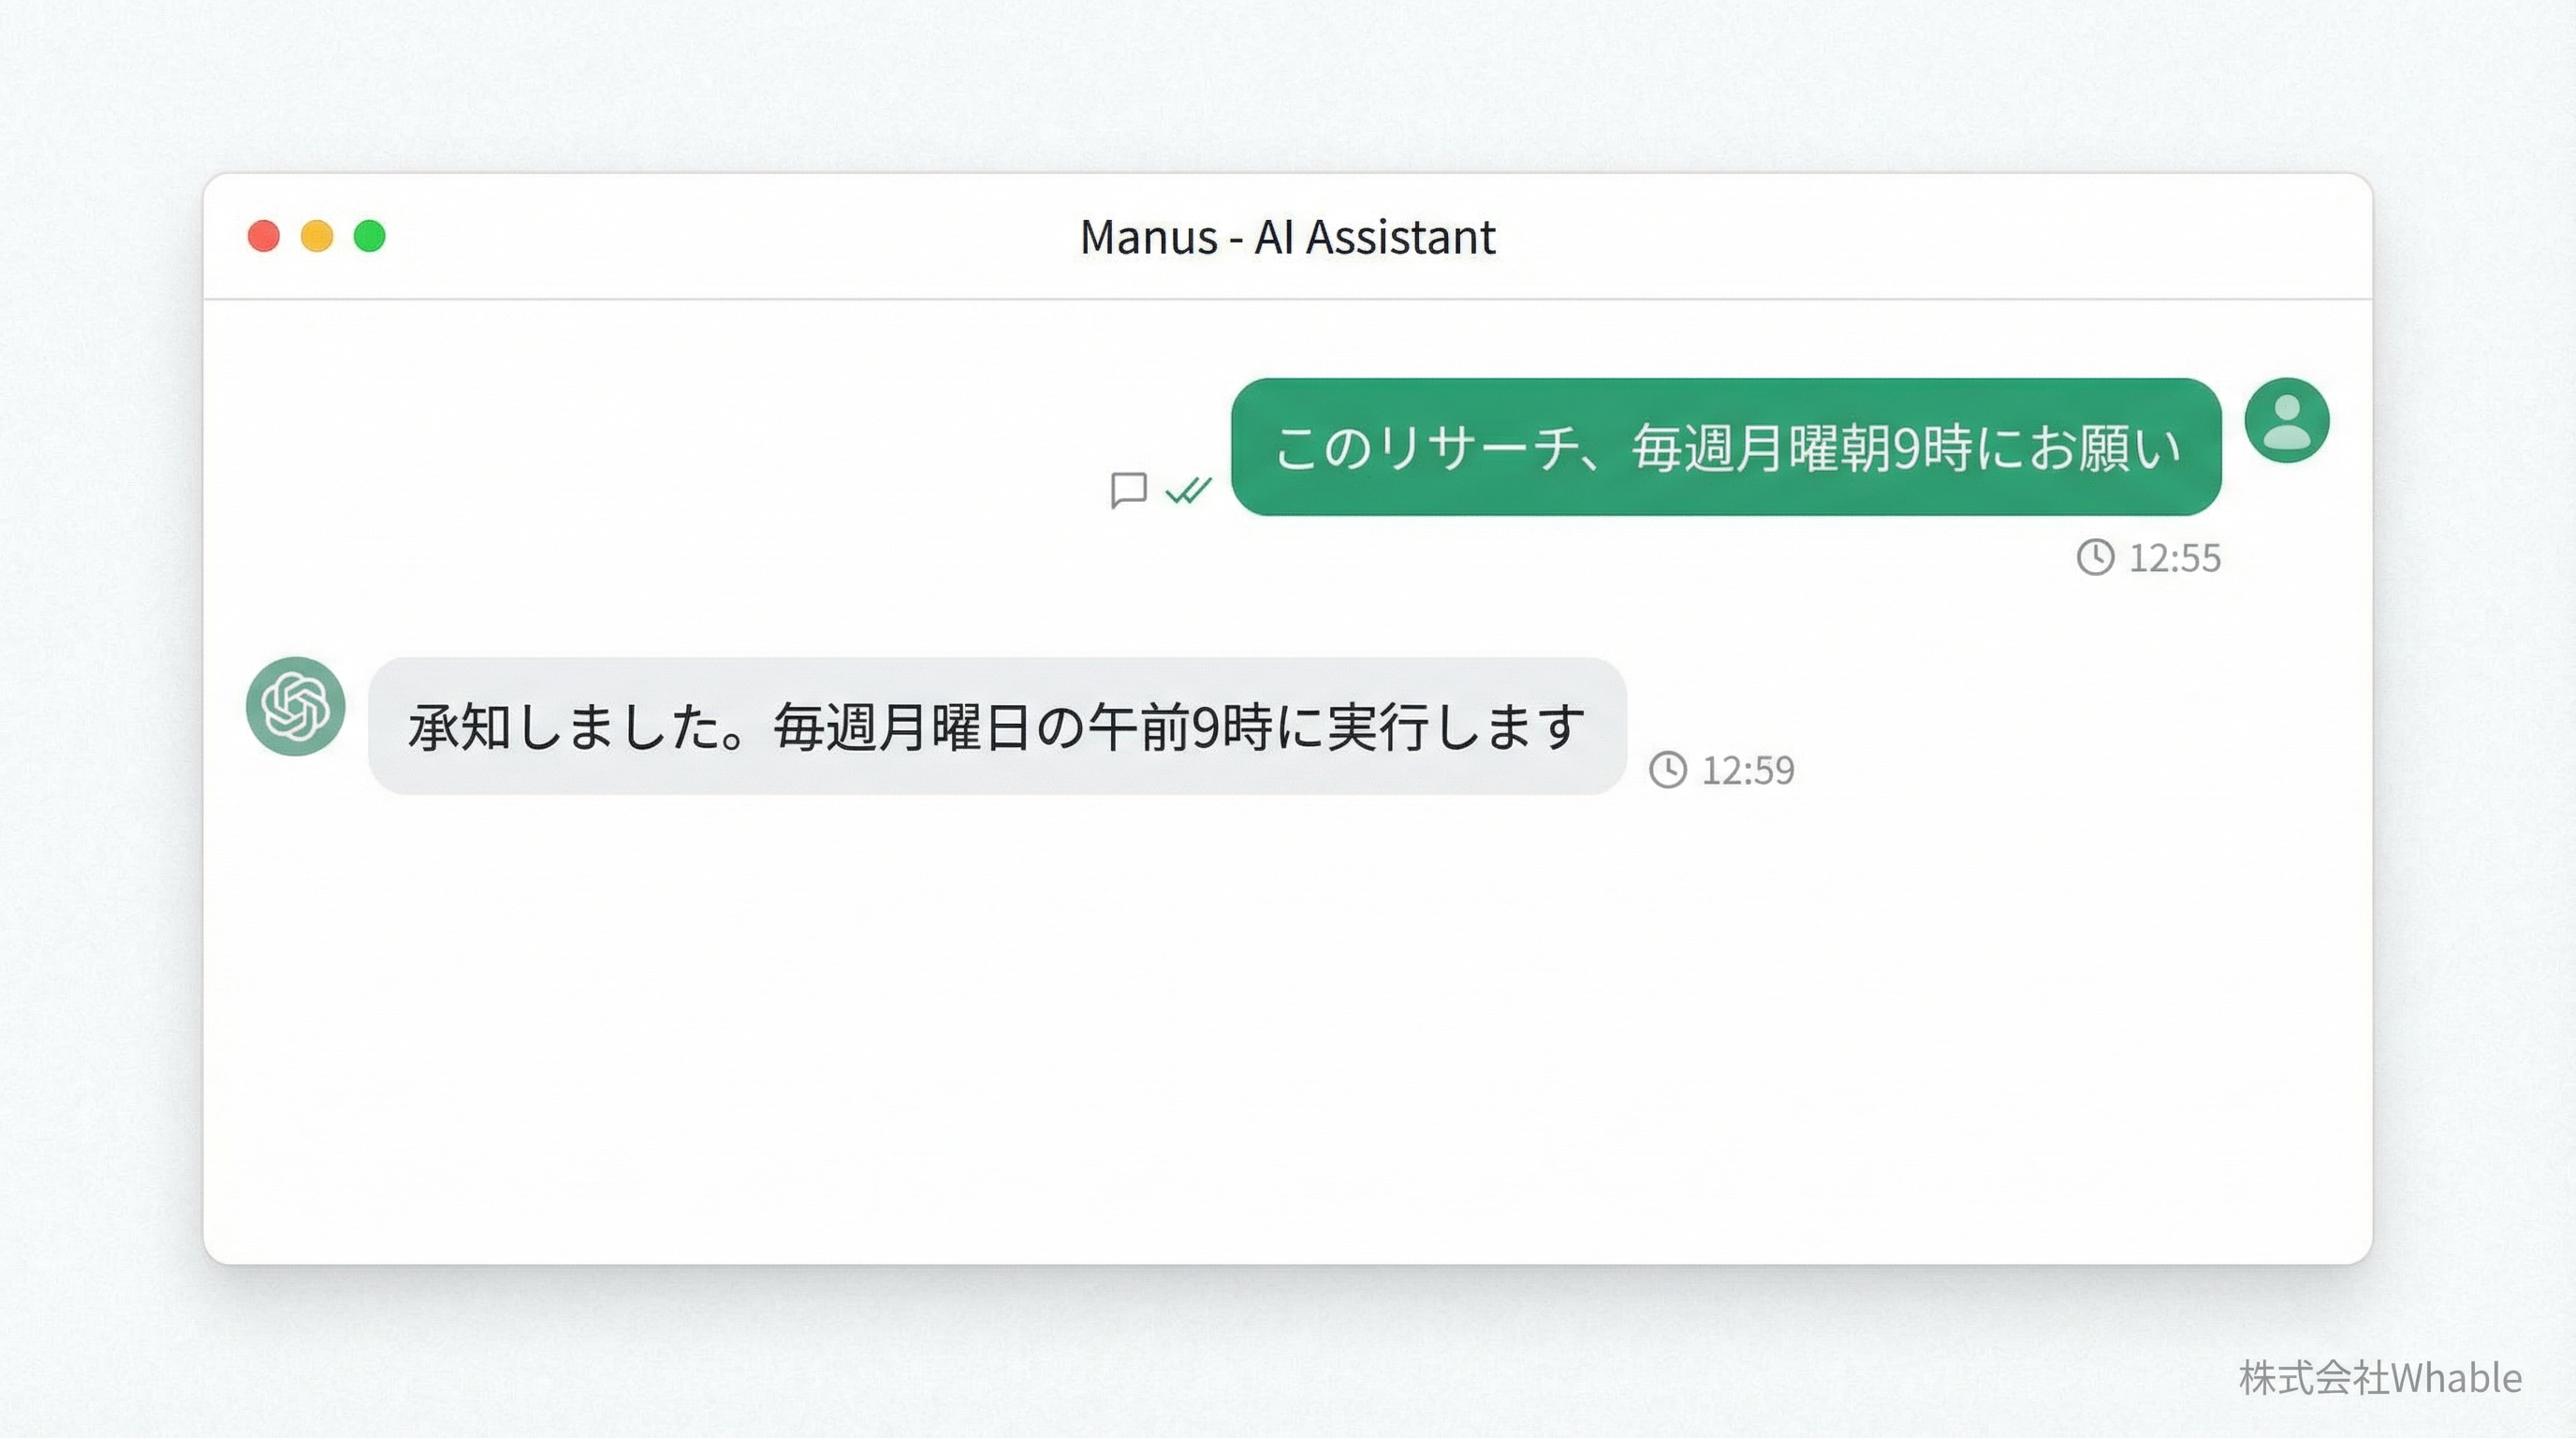Click the green zoom traffic light button

point(372,237)
